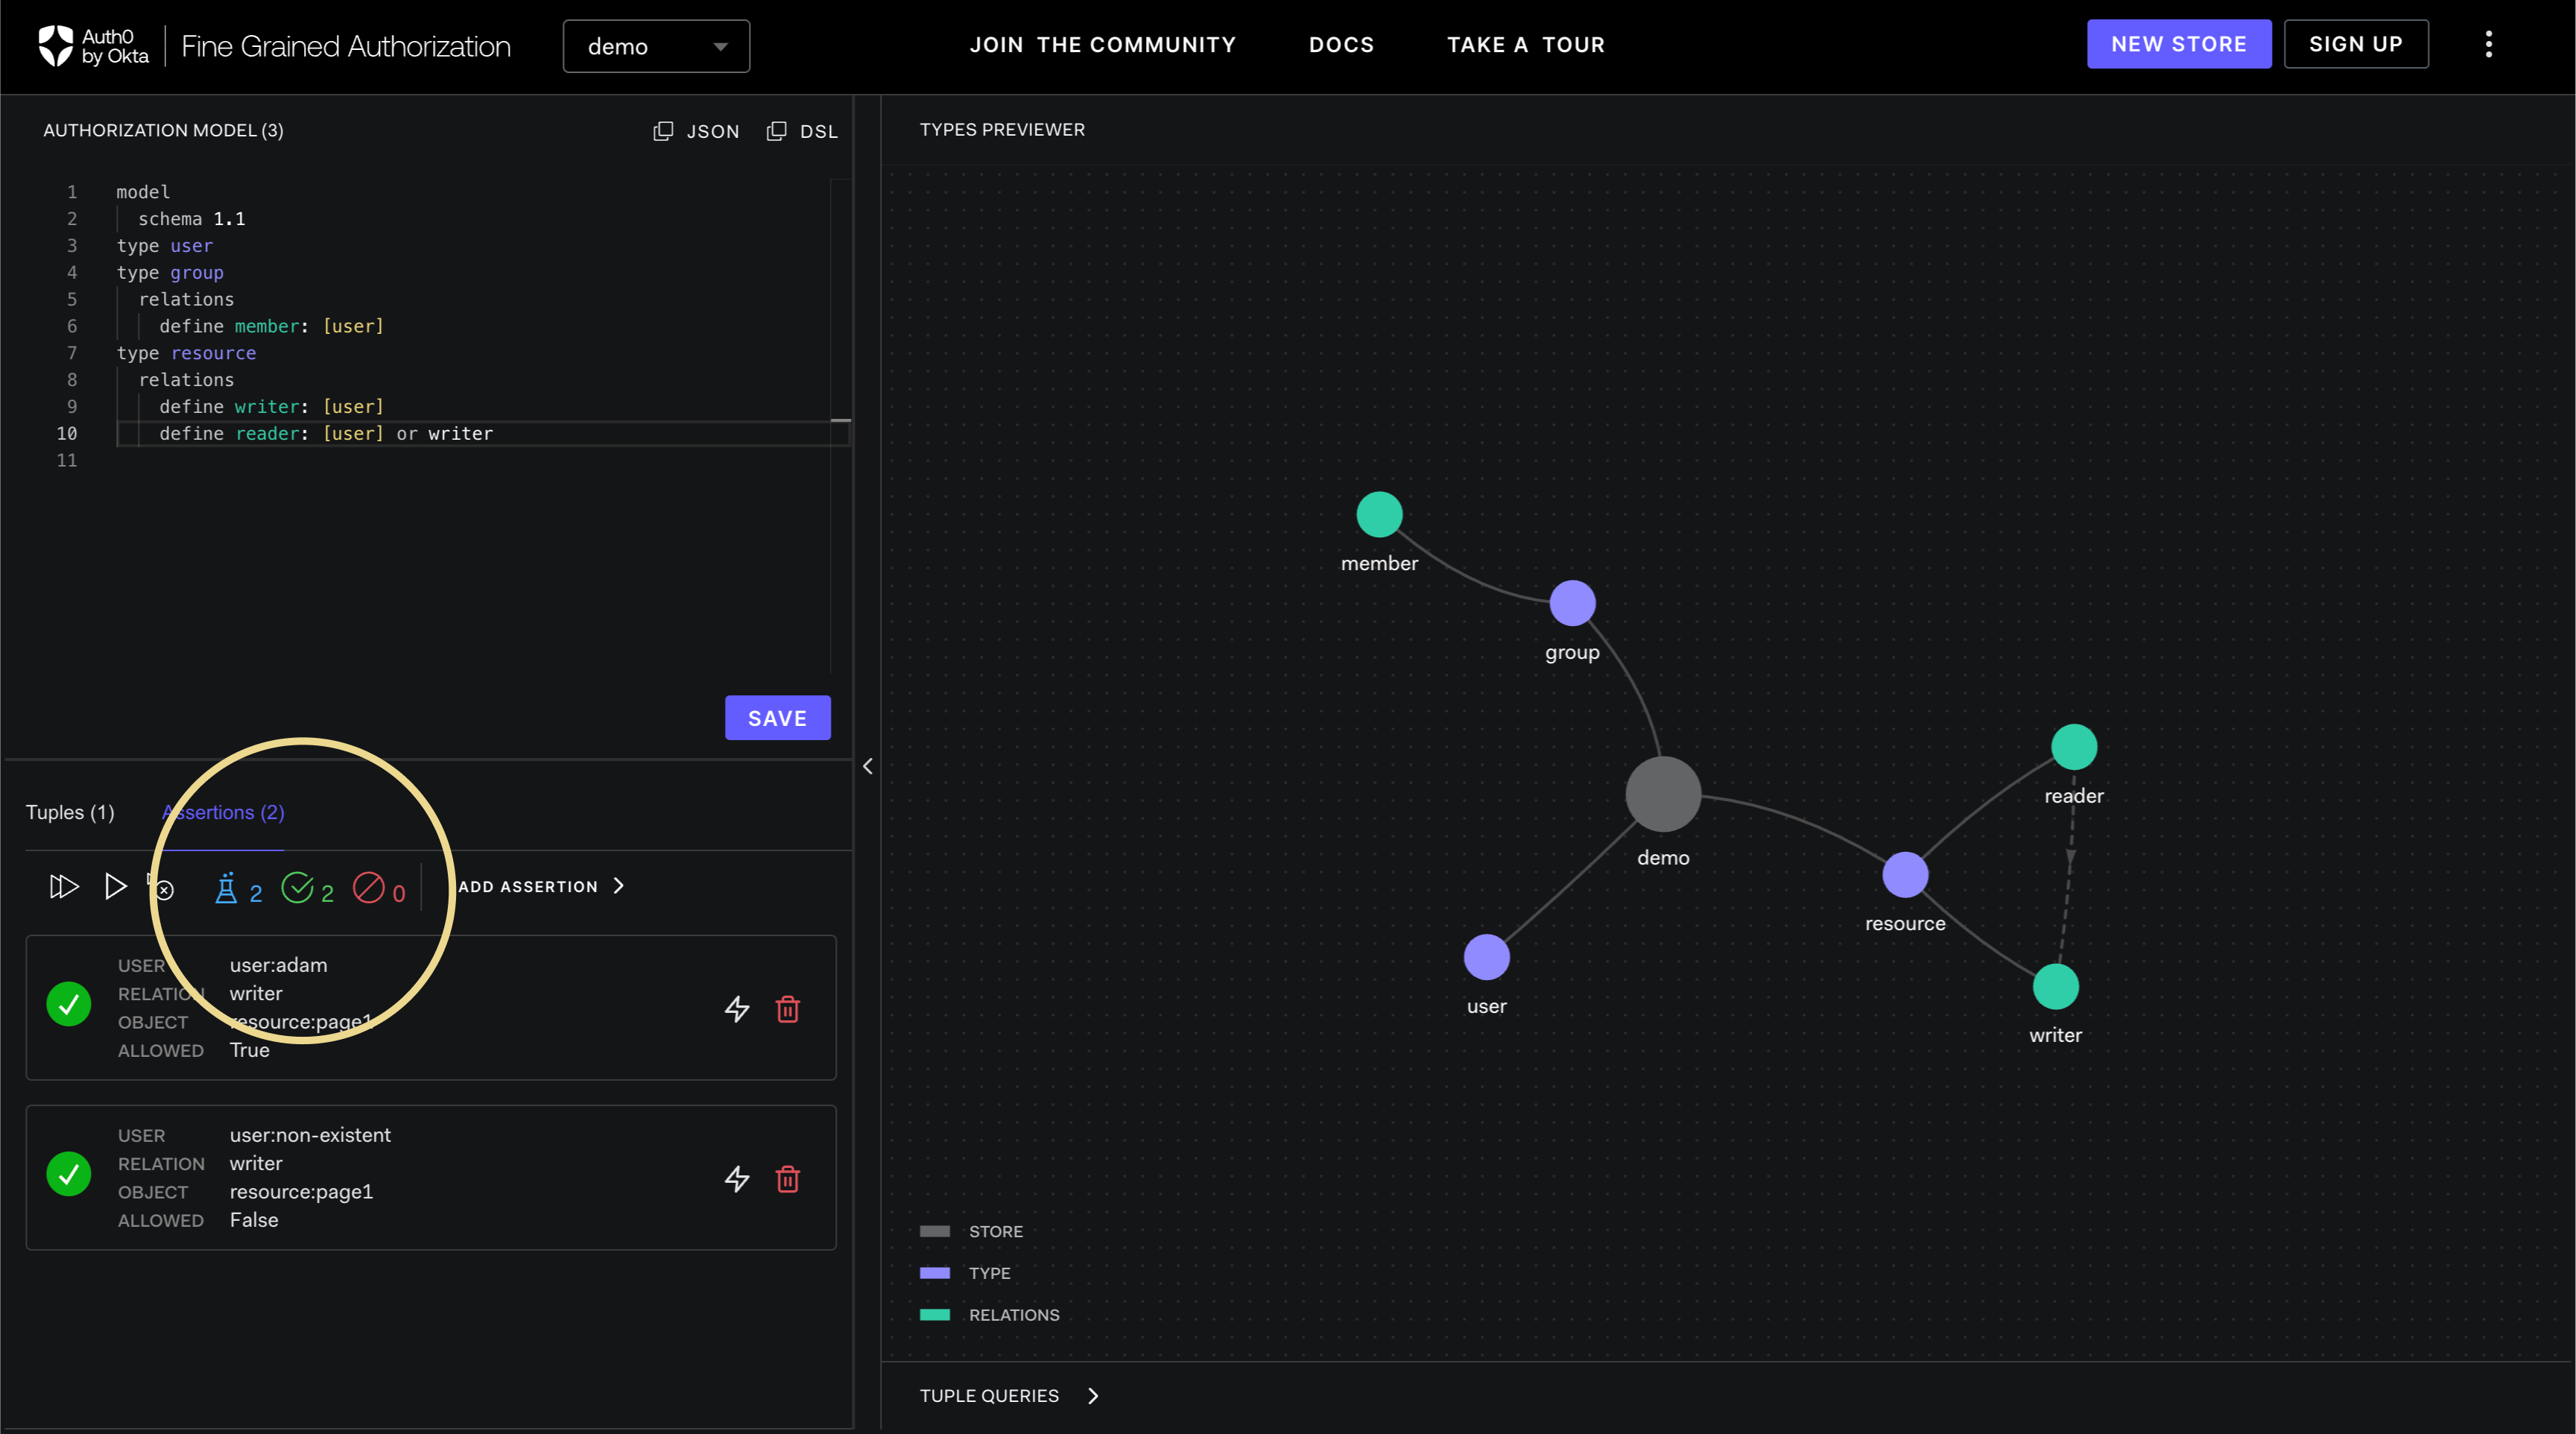Screen dimensions: 2576x1434
Task: Select the member relation node
Action: click(1379, 515)
